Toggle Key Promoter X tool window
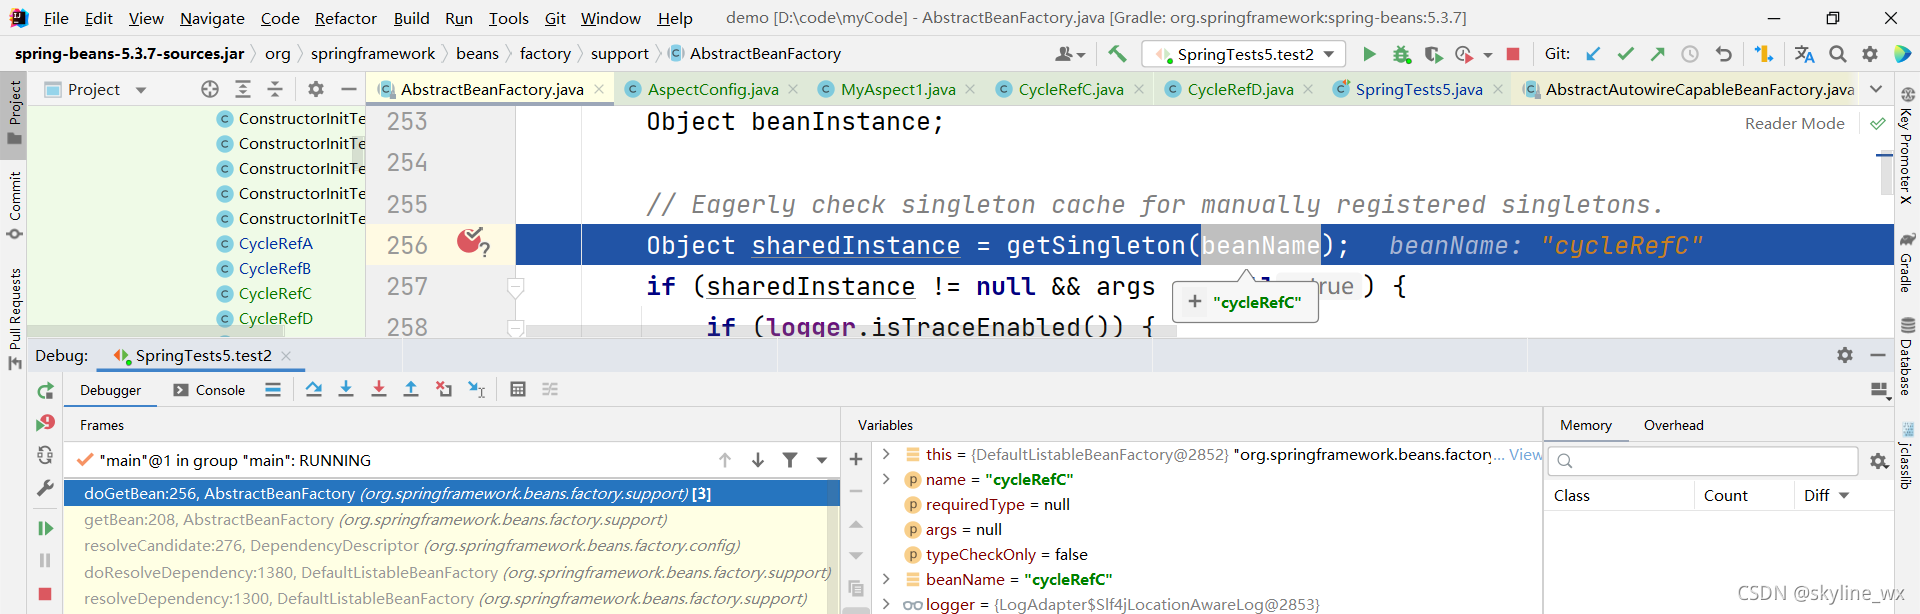The height and width of the screenshot is (614, 1920). (1907, 145)
